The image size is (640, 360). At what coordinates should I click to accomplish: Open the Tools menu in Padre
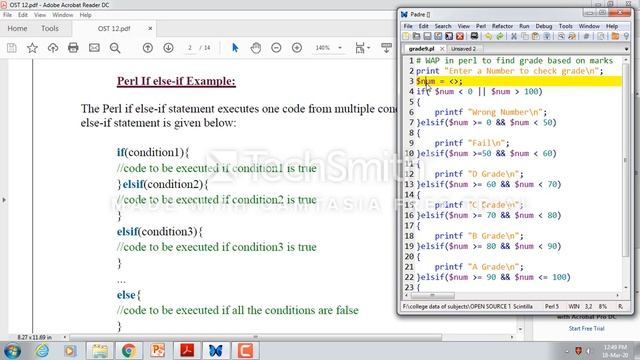pos(565,26)
